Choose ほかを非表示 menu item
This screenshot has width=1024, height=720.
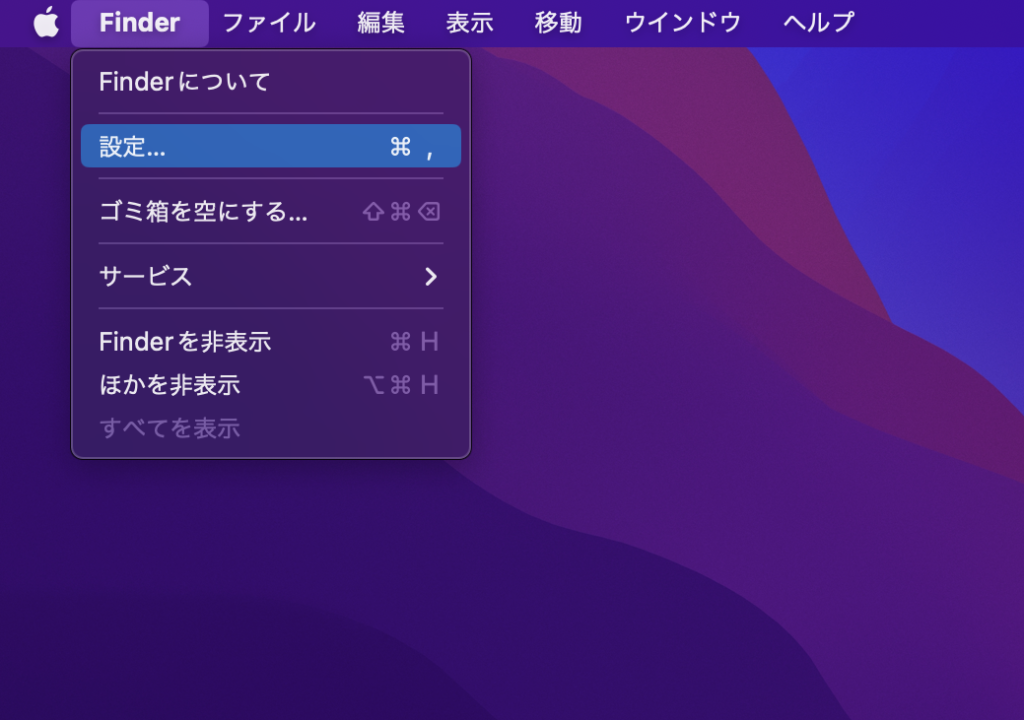[x=271, y=385]
